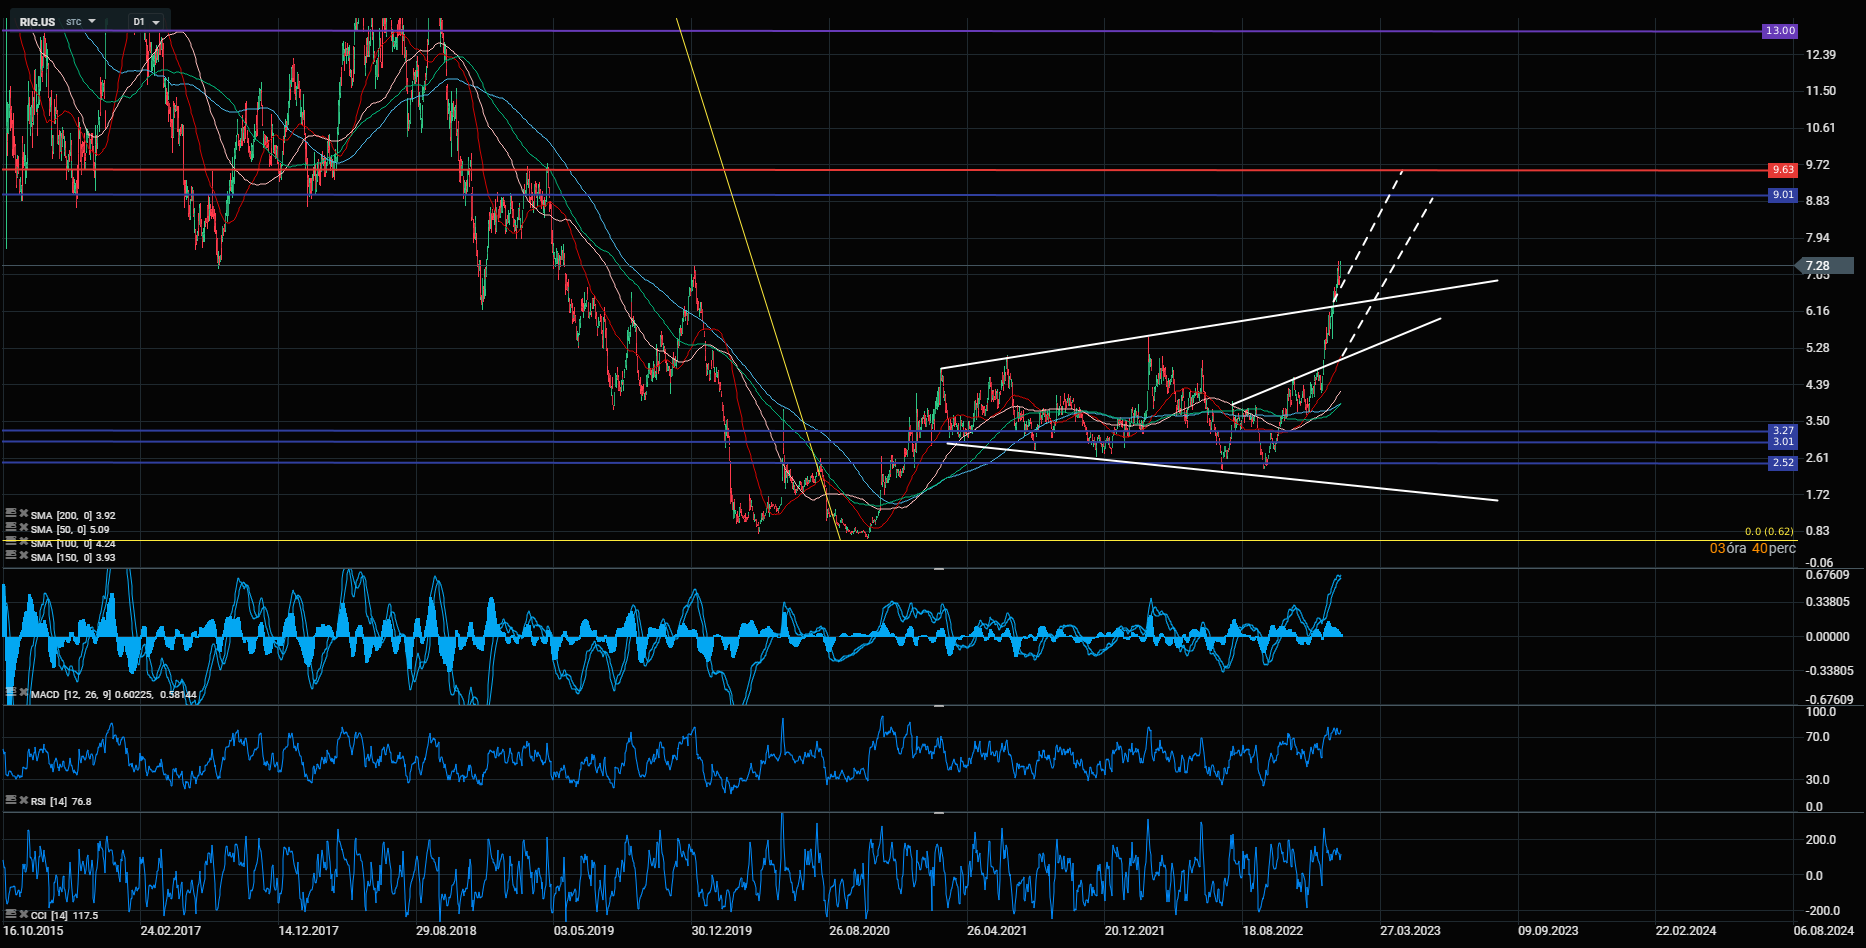Open settings icon for SMA 150 indicator
Screen dimensions: 1866x948
11,556
